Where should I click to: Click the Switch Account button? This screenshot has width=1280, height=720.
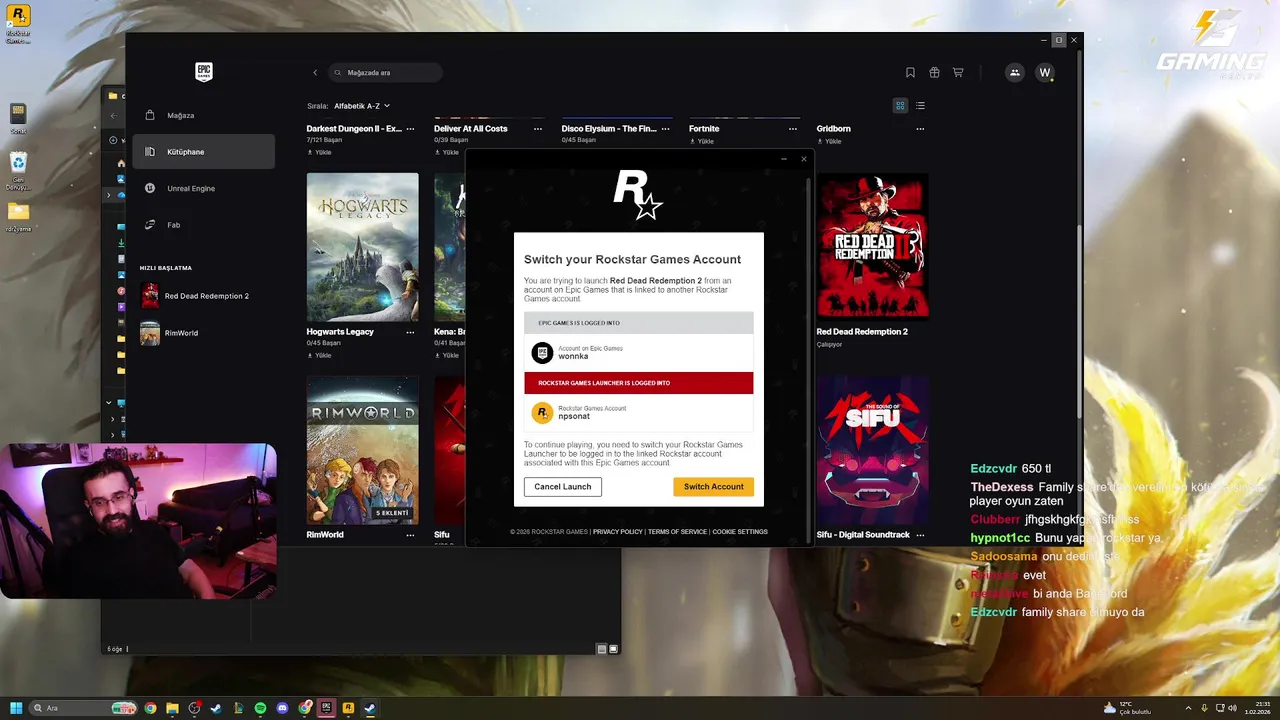pos(713,487)
